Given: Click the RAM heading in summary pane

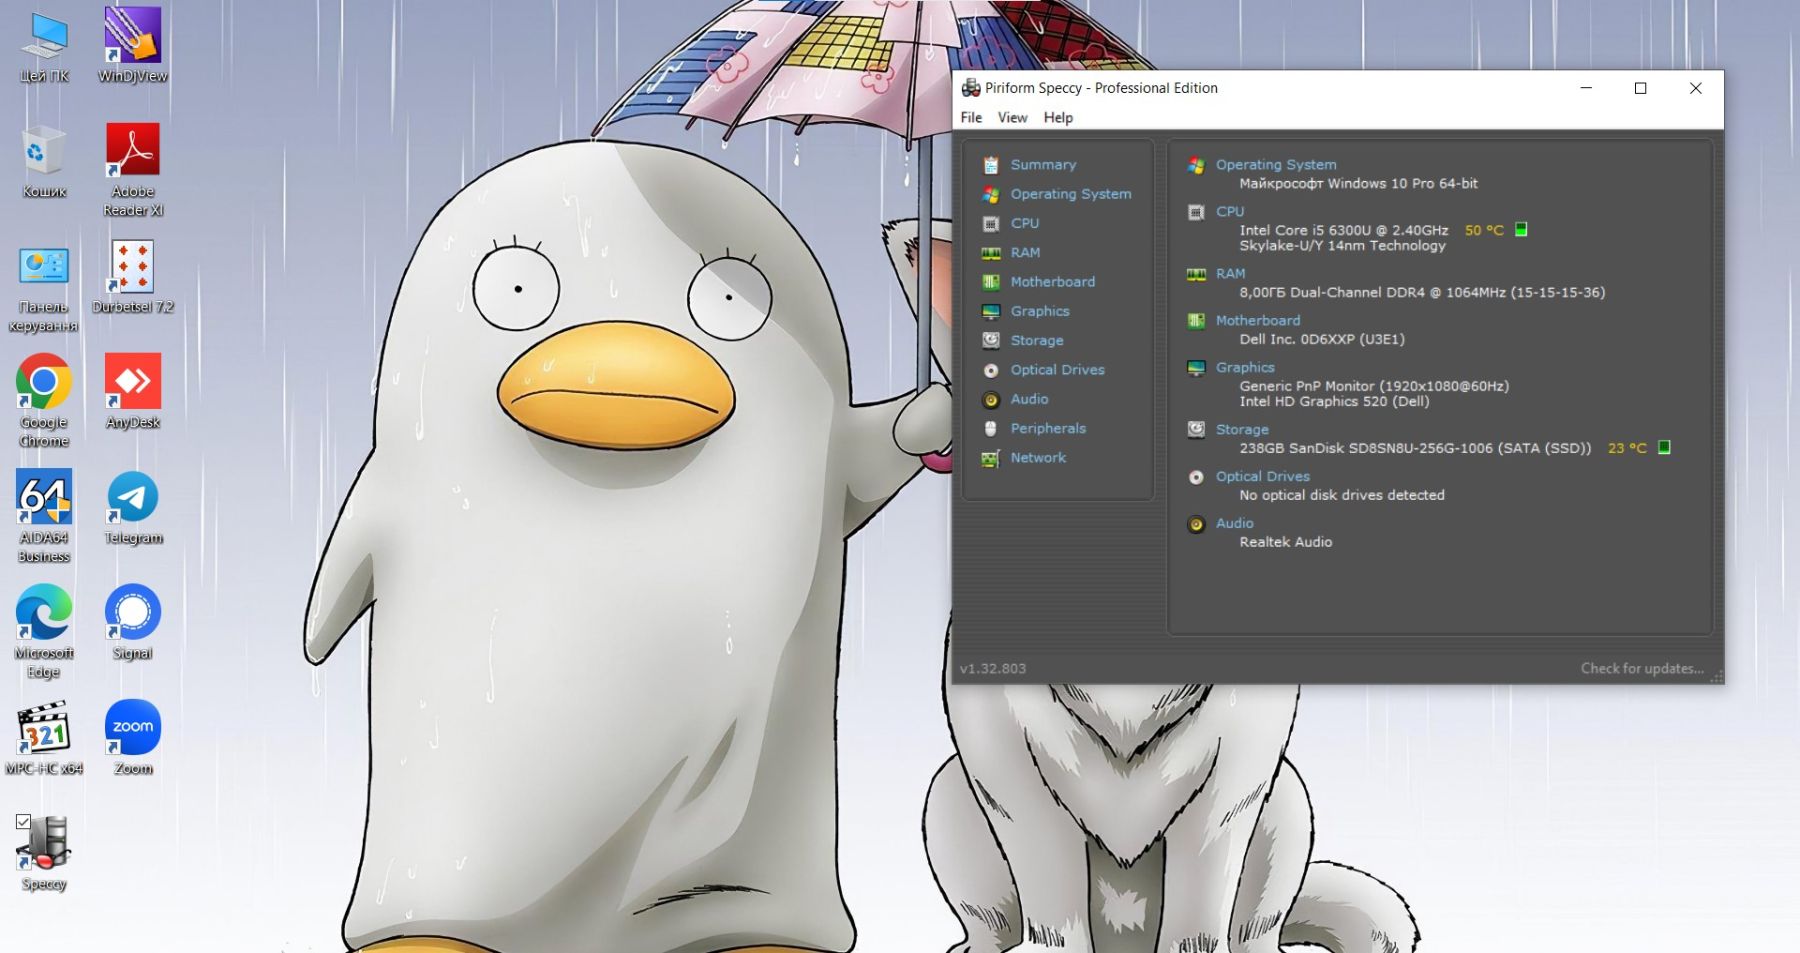Looking at the screenshot, I should (1230, 274).
